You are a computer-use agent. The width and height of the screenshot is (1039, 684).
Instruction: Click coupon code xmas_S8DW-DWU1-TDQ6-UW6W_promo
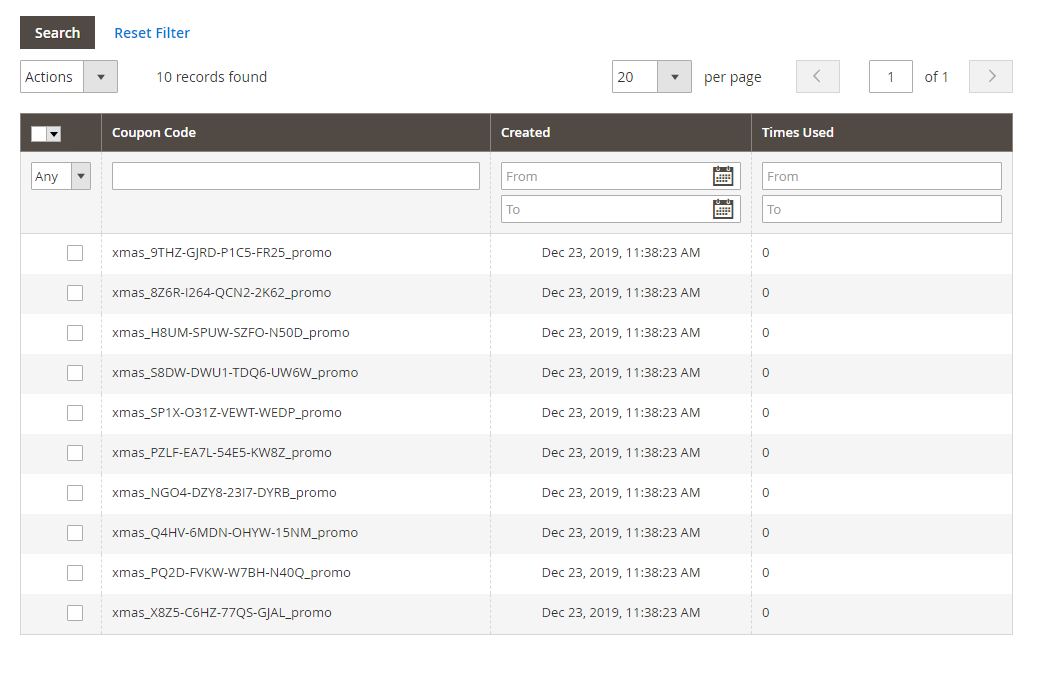coord(235,372)
